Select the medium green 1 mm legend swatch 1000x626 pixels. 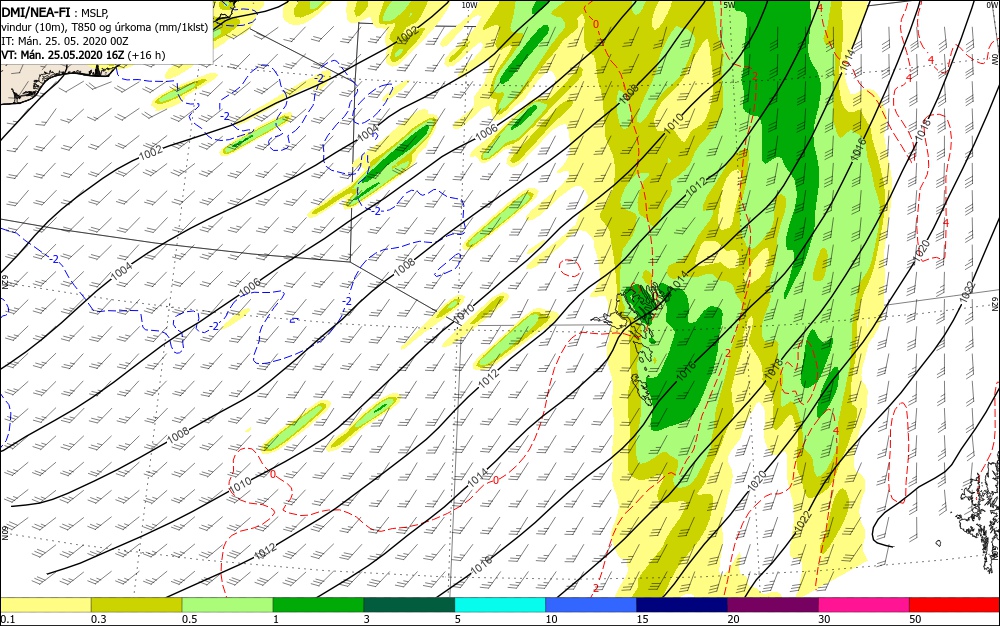click(318, 604)
